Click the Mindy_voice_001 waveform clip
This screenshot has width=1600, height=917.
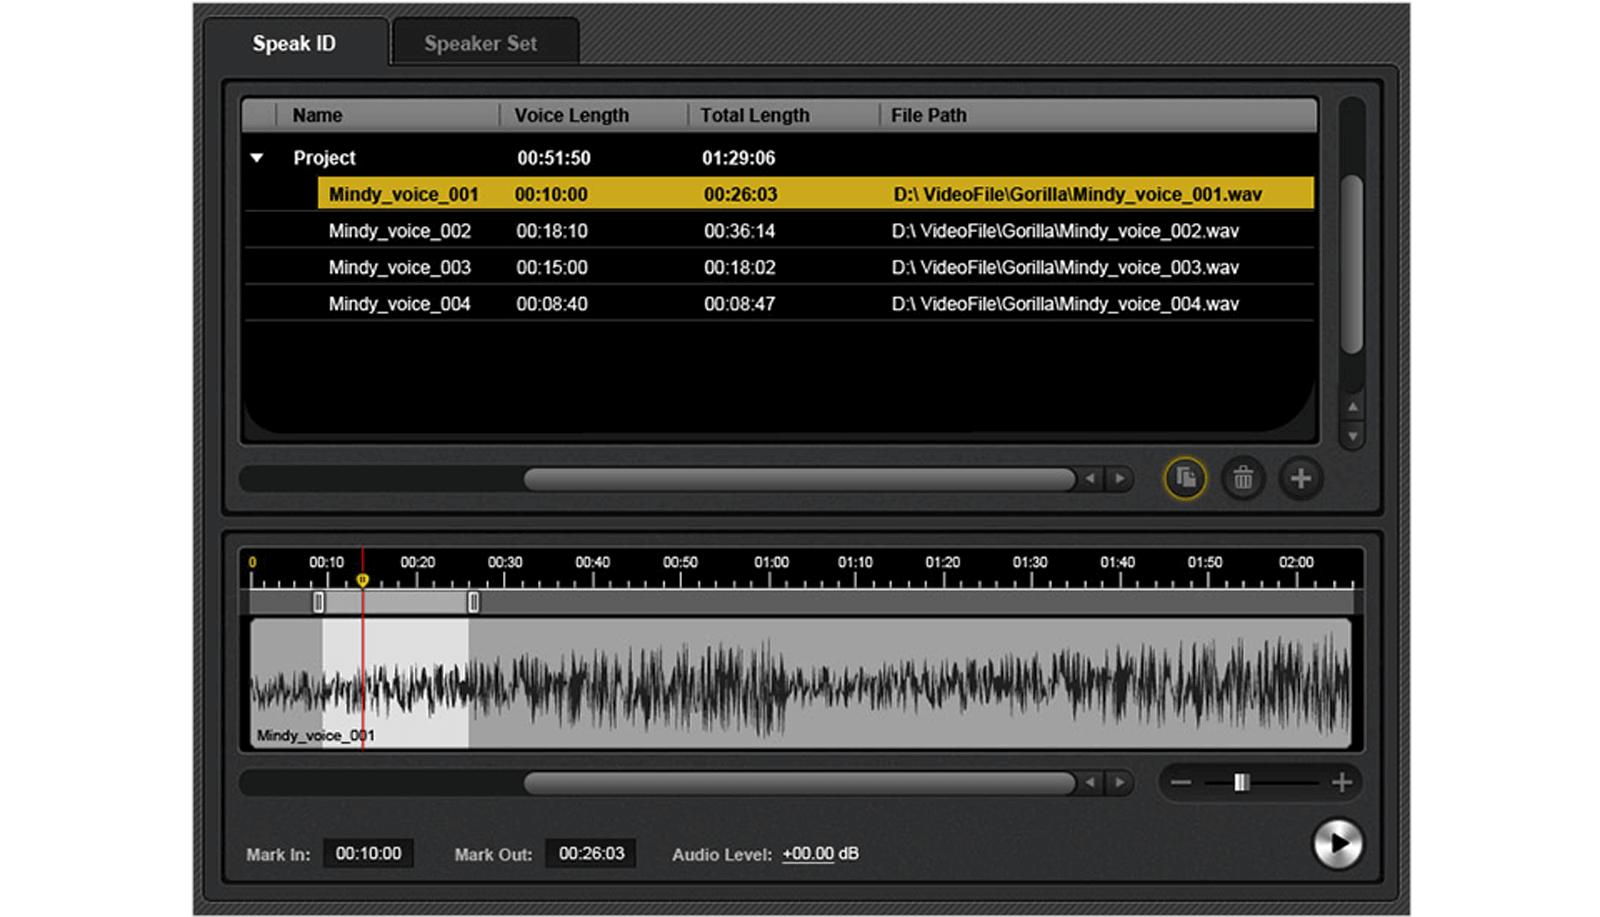(800, 683)
